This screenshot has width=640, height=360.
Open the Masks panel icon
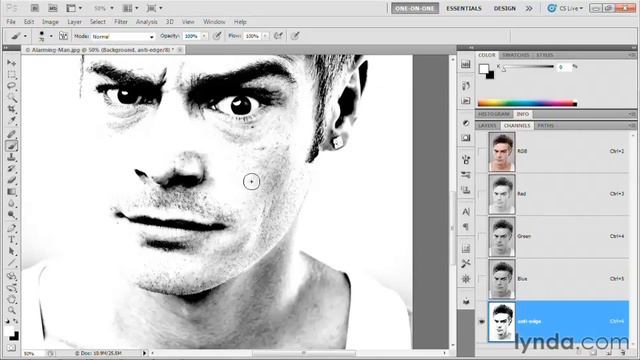[466, 138]
